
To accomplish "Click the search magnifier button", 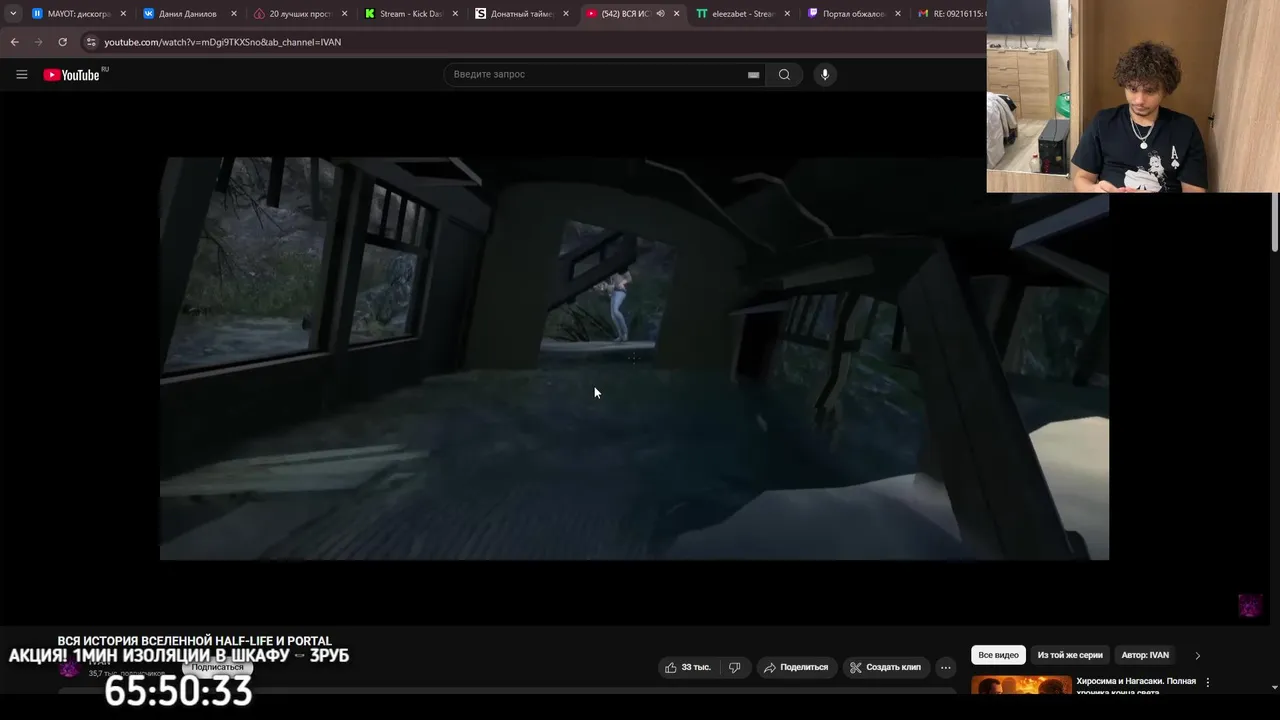I will point(784,75).
